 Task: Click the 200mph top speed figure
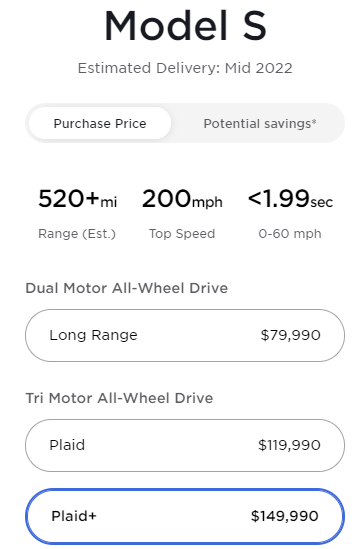tap(182, 199)
